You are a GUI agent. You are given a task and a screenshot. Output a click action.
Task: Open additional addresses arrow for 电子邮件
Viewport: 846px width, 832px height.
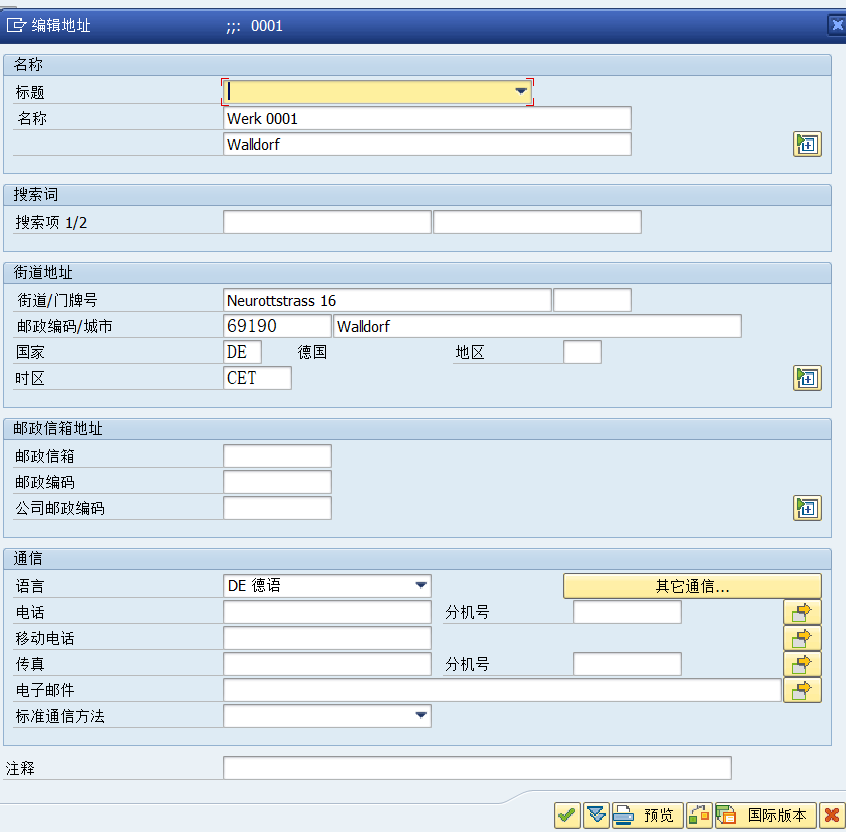802,690
